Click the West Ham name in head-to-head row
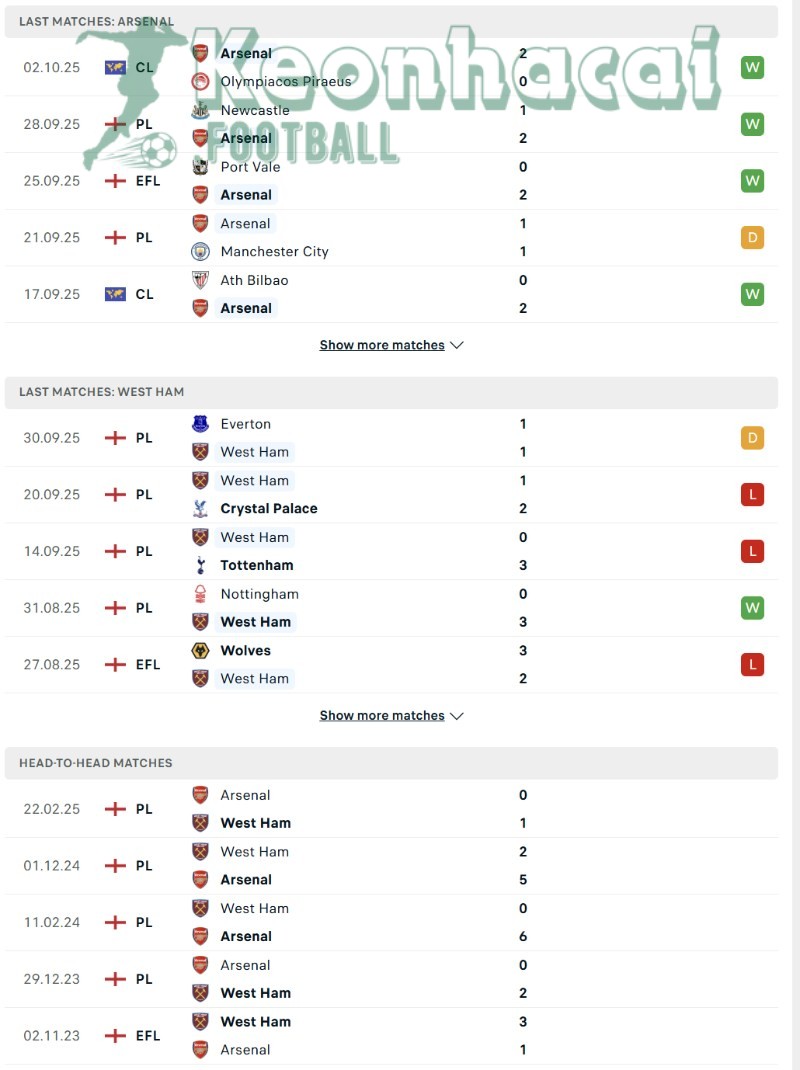This screenshot has height=1070, width=800. click(x=253, y=822)
